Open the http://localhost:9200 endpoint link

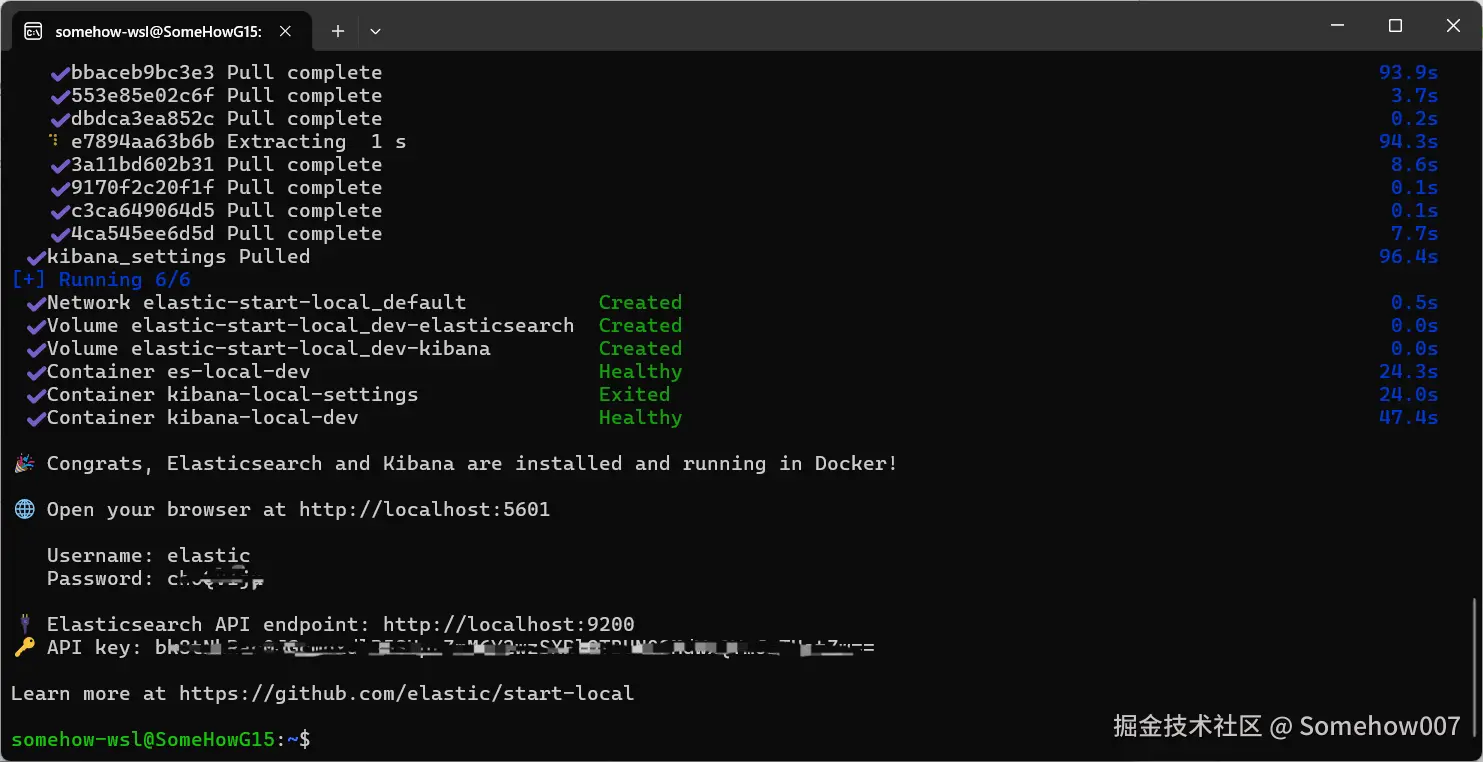click(x=508, y=624)
